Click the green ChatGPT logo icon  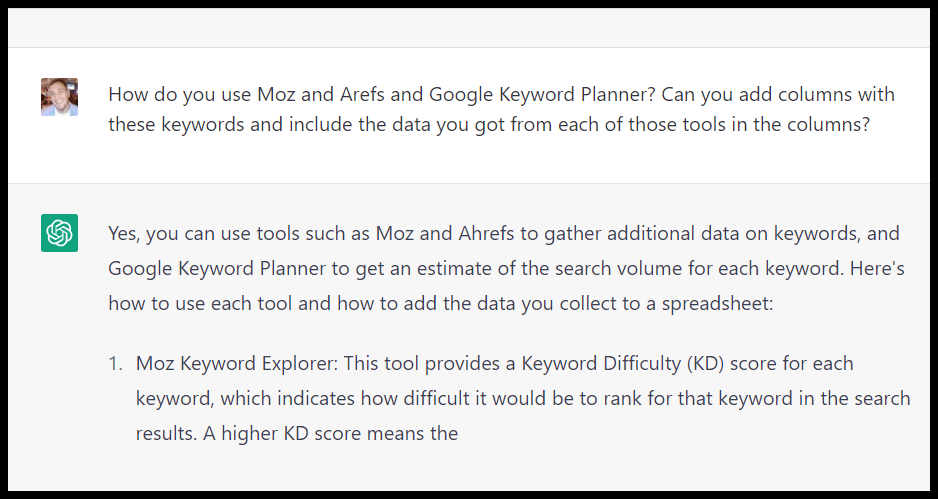pos(59,234)
